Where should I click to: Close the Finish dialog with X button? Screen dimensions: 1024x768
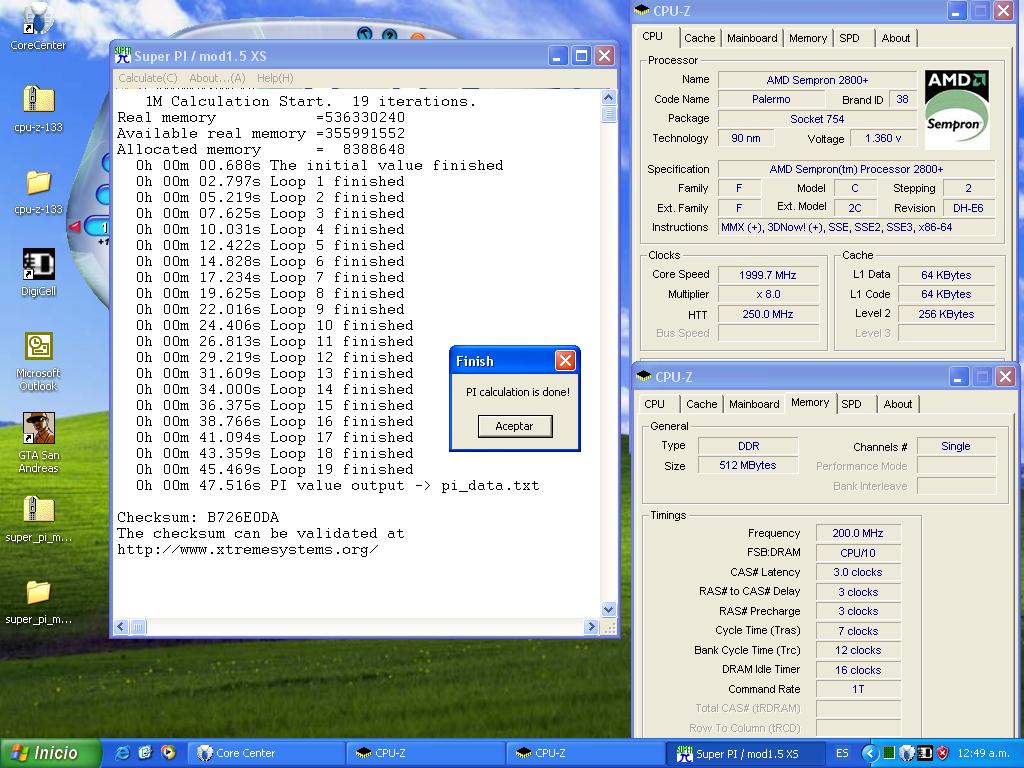pyautogui.click(x=565, y=361)
